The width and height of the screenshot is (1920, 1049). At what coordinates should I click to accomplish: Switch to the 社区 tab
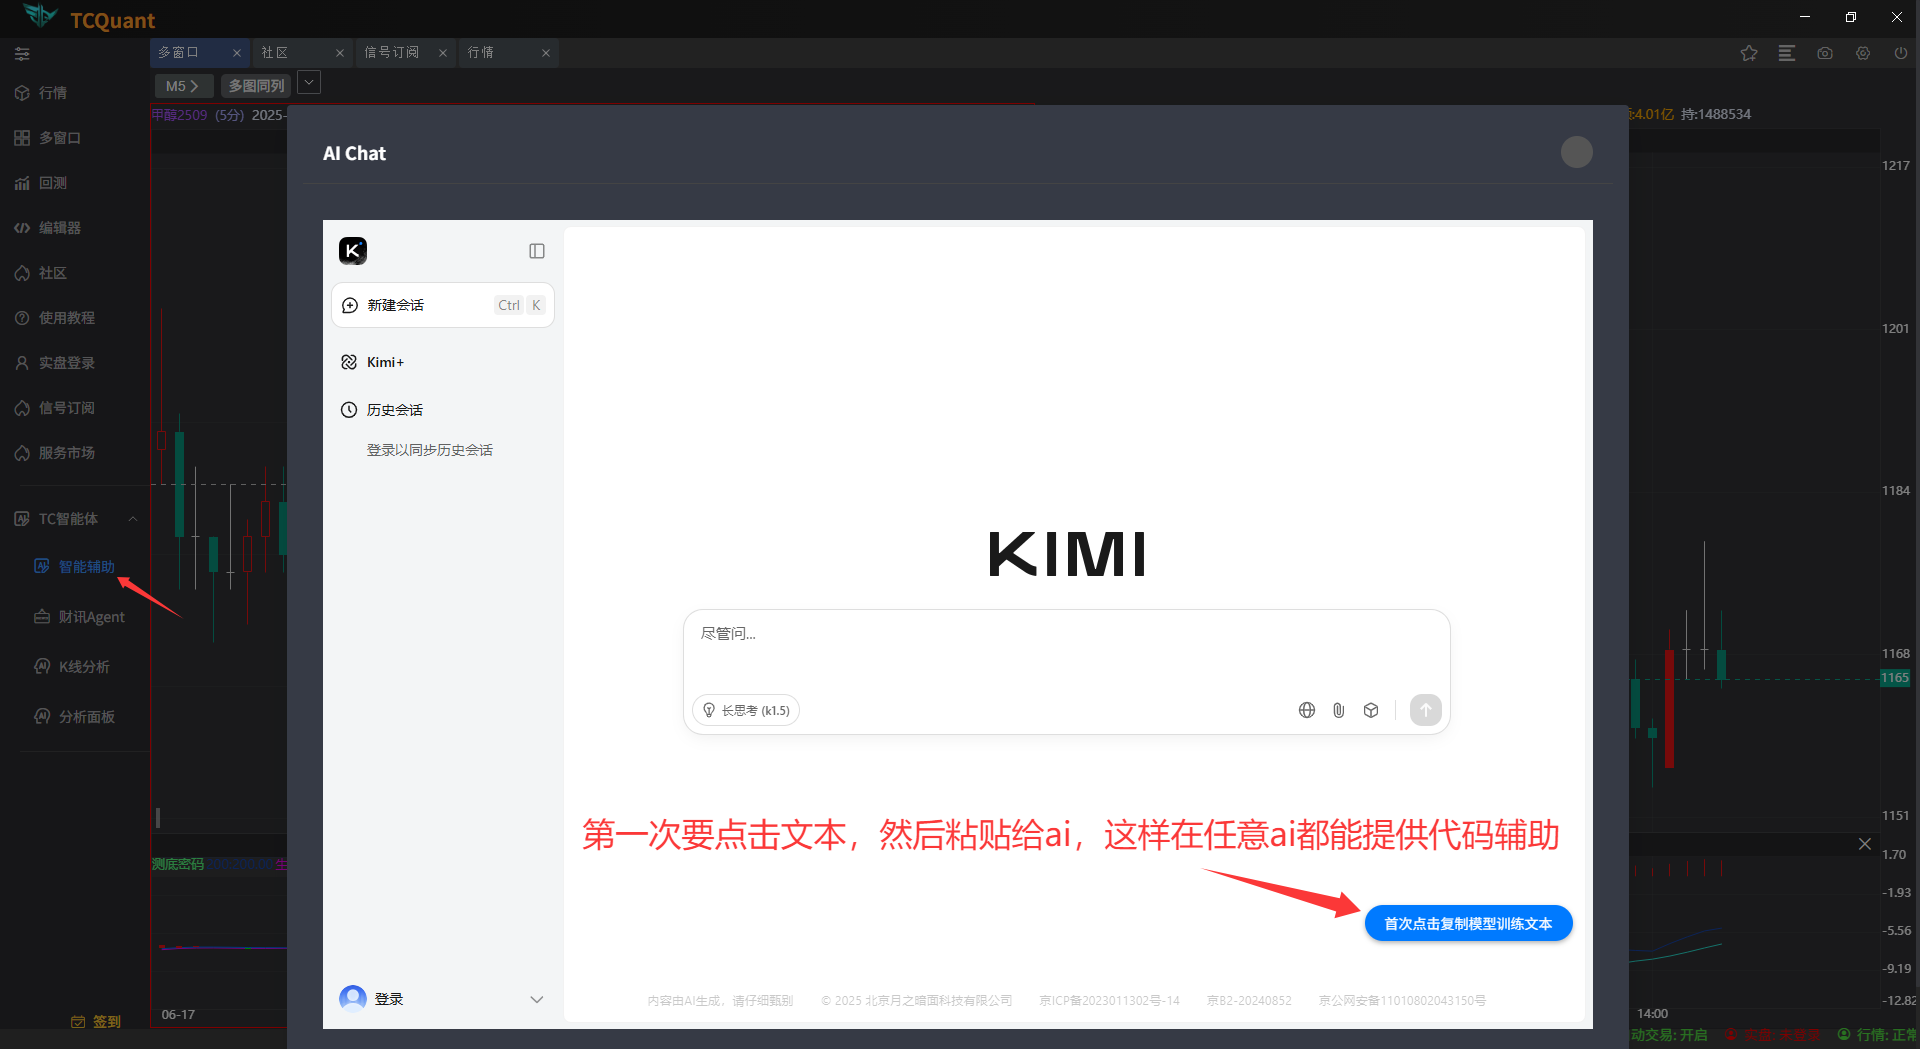(275, 52)
